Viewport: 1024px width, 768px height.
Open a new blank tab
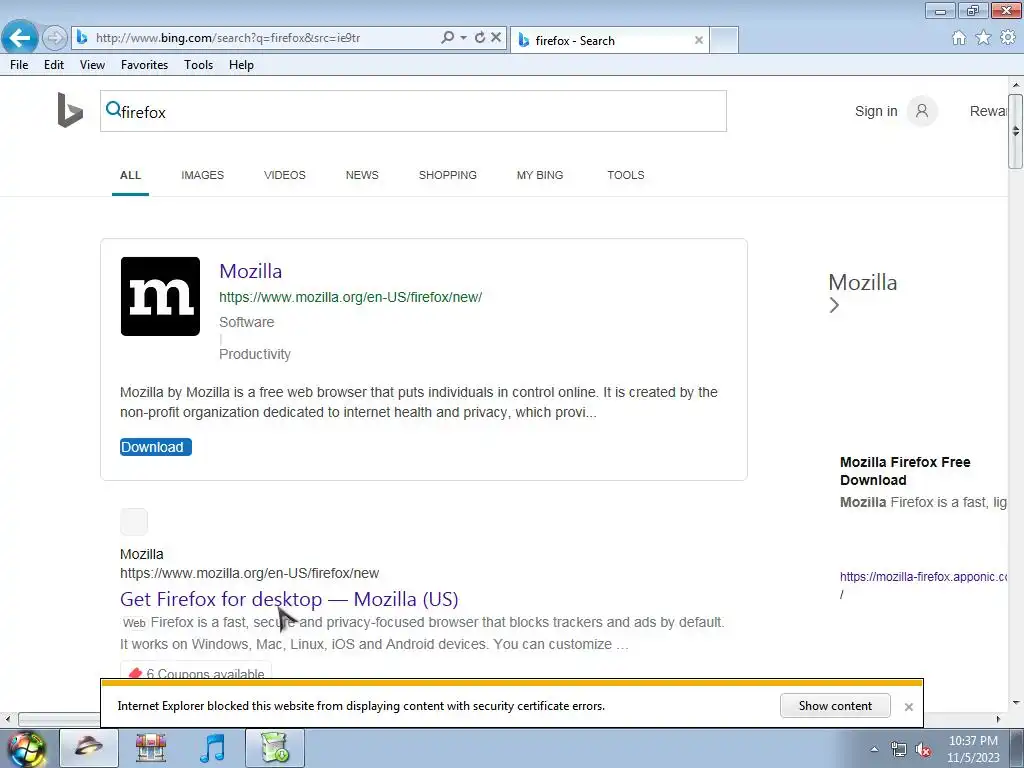click(724, 40)
